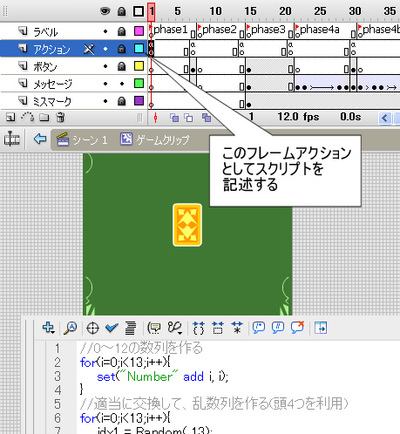Show or hide the script toolbox panel
Screen dimensions: 400x434
(320, 328)
